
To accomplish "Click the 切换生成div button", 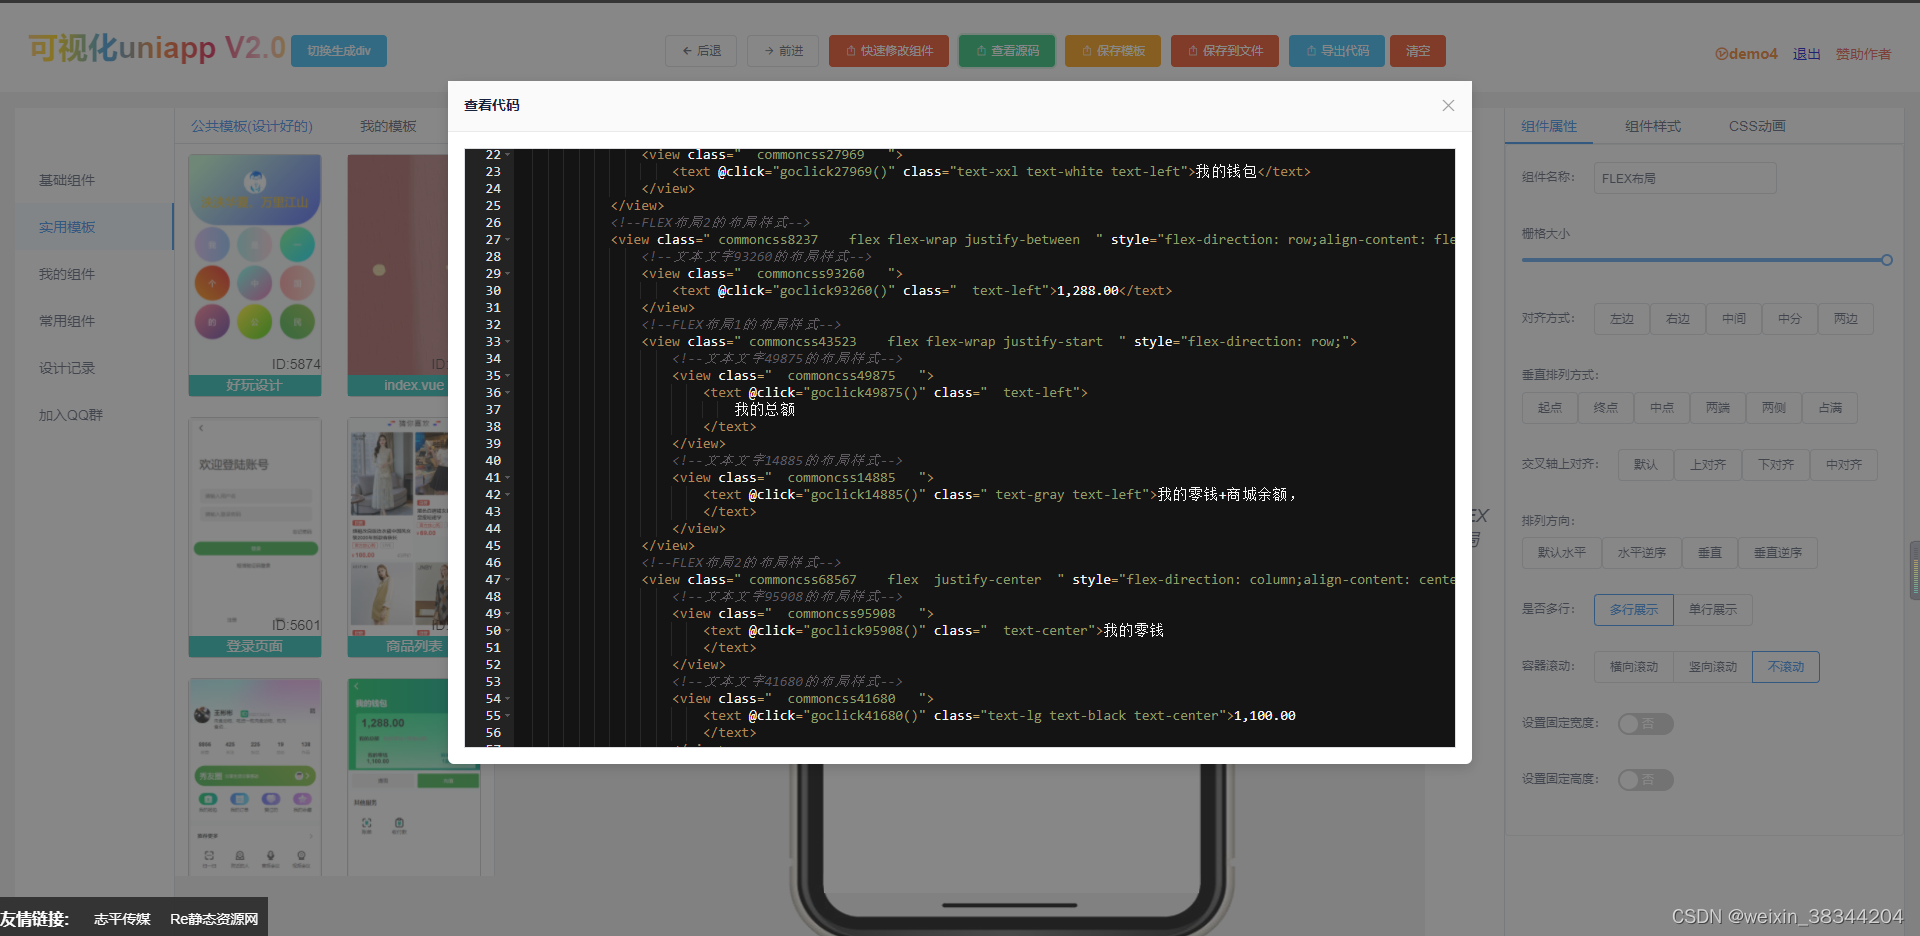I will pyautogui.click(x=339, y=50).
